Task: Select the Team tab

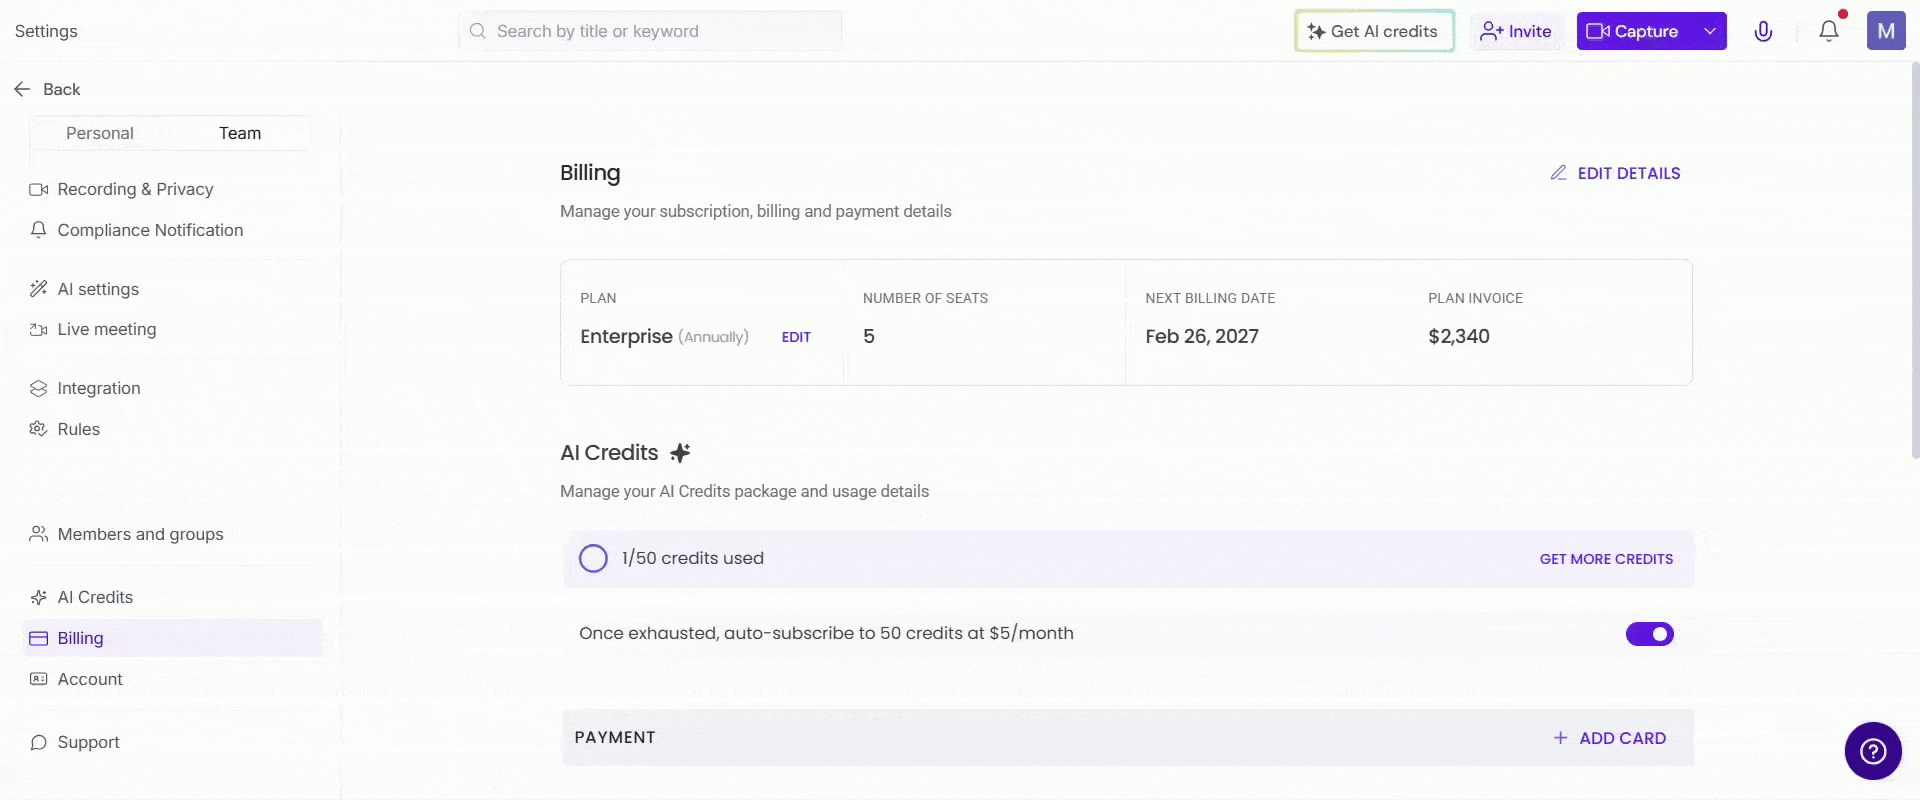Action: pos(240,133)
